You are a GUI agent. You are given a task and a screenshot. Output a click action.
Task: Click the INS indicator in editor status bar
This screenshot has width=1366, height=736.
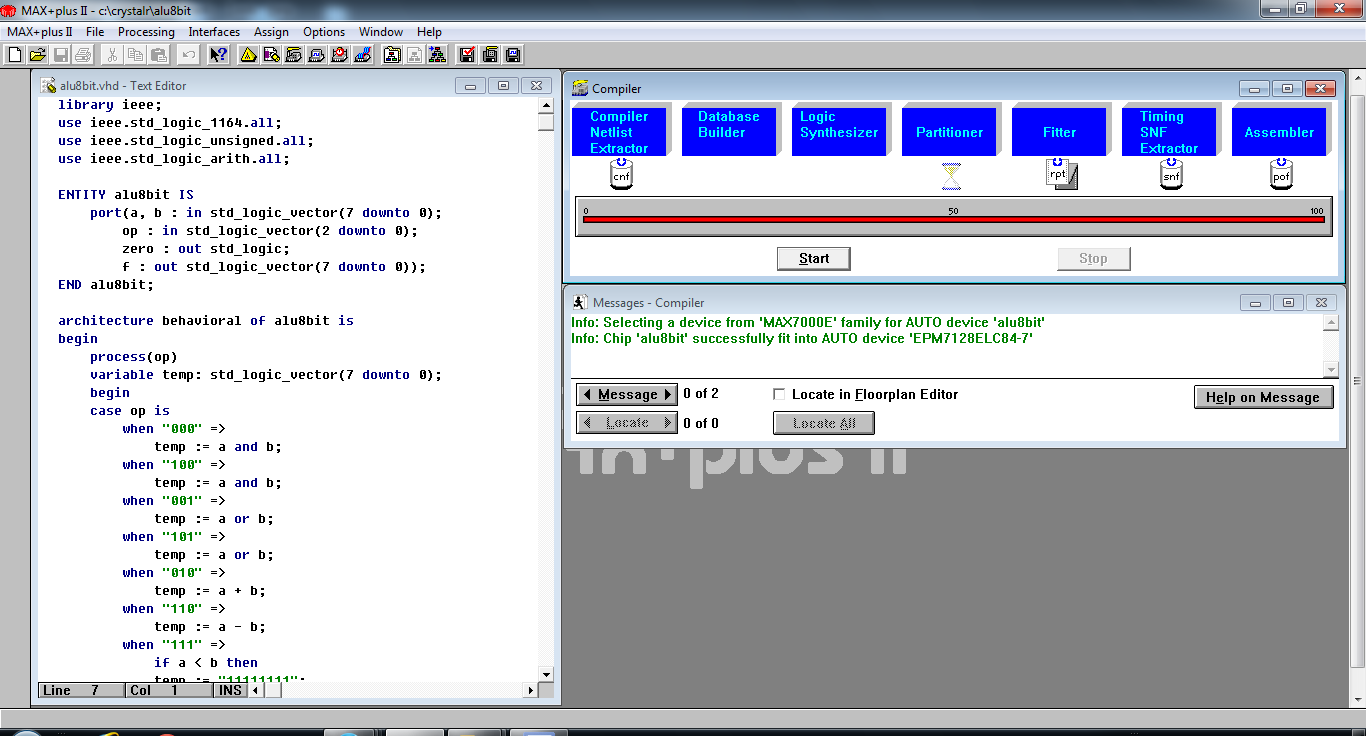230,690
